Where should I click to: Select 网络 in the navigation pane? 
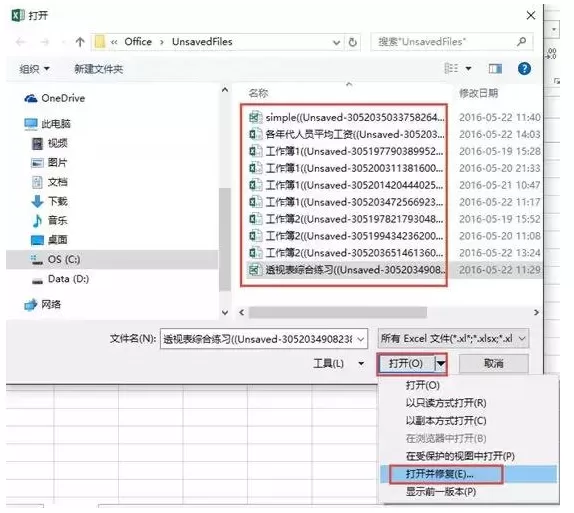(x=43, y=304)
